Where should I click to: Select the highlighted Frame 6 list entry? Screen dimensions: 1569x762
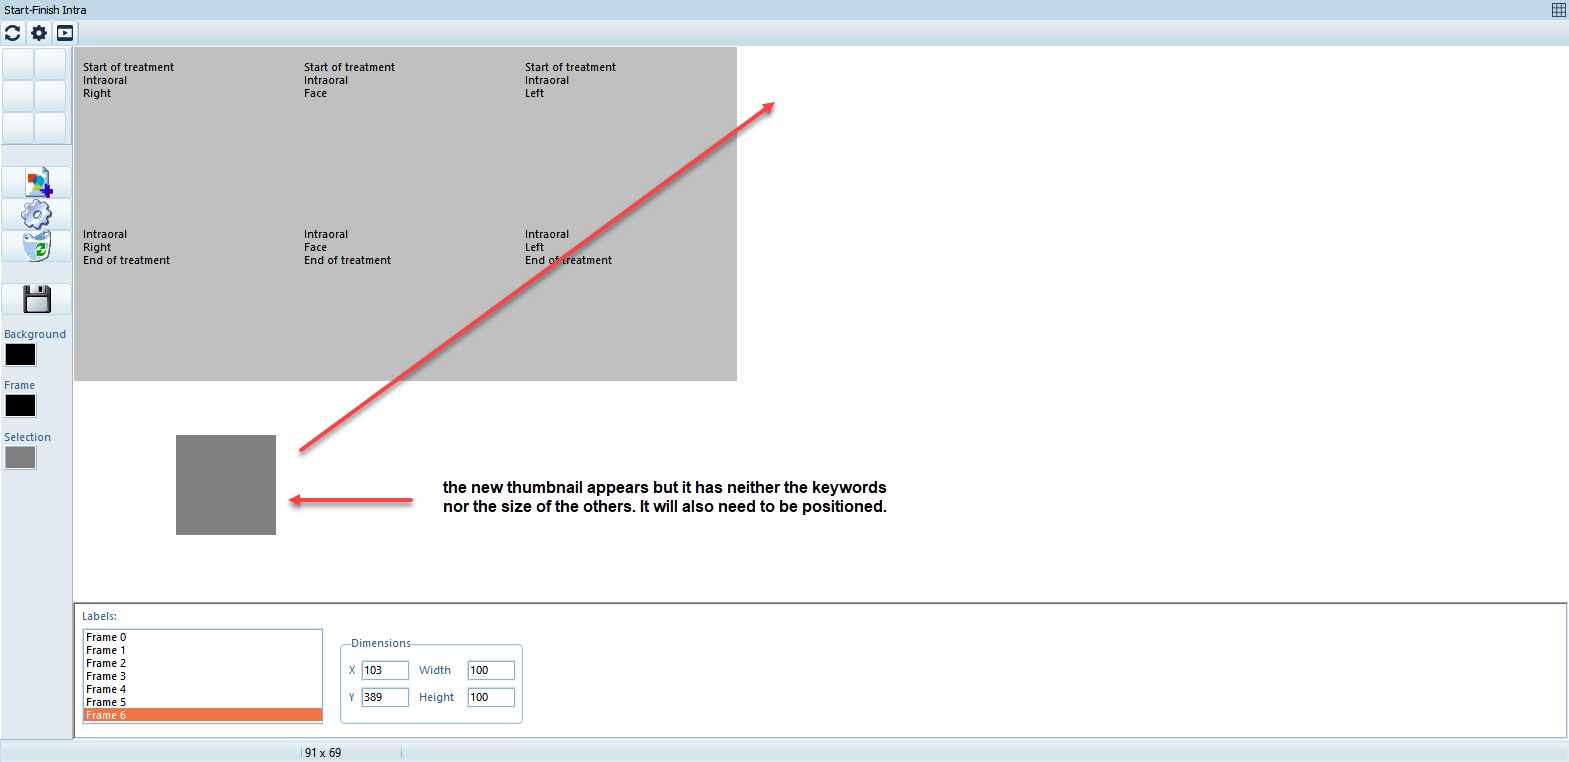107,715
